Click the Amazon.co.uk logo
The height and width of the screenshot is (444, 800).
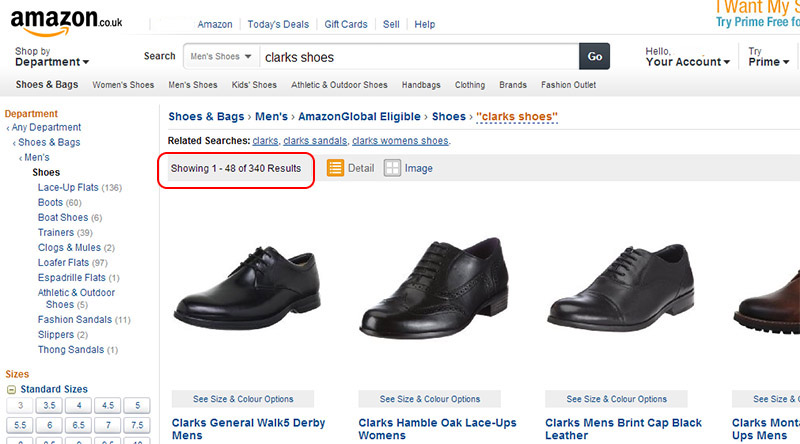coord(68,18)
